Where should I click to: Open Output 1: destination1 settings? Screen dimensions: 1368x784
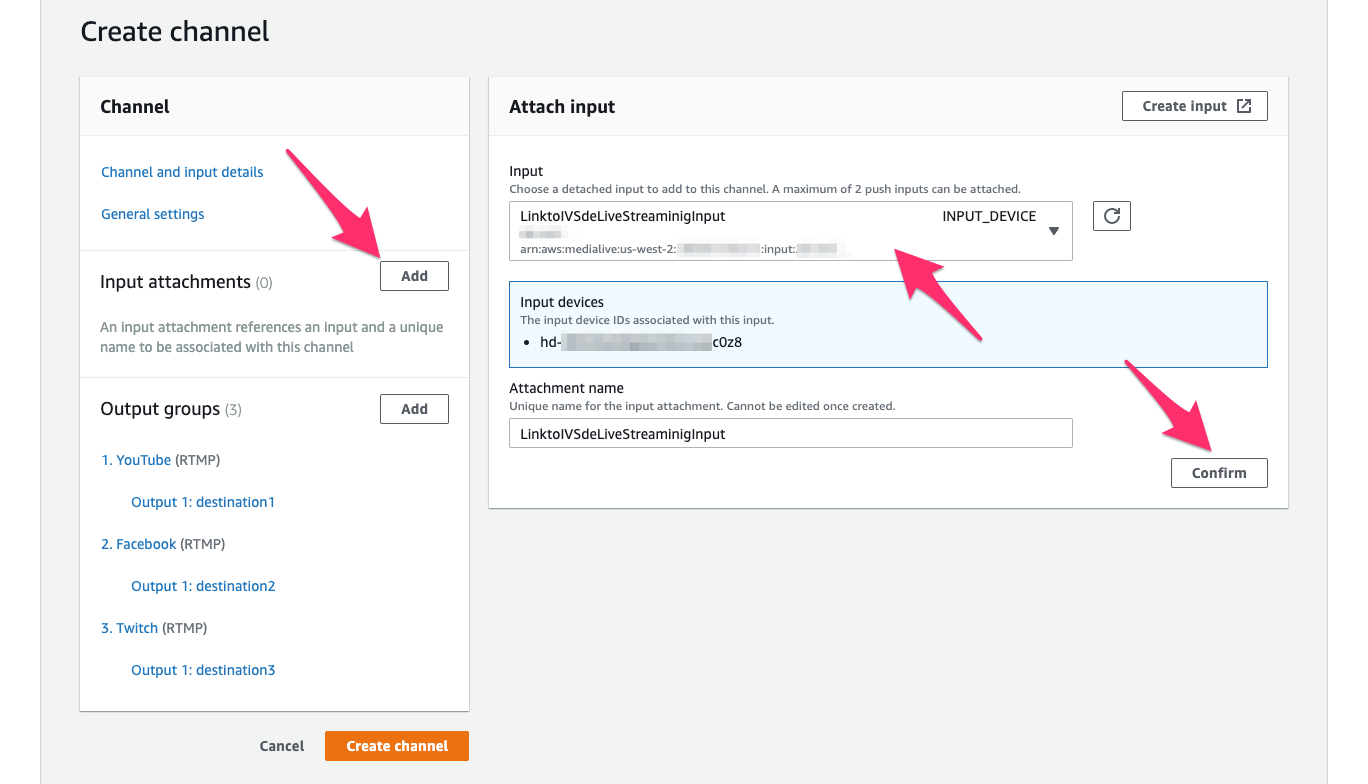[203, 501]
